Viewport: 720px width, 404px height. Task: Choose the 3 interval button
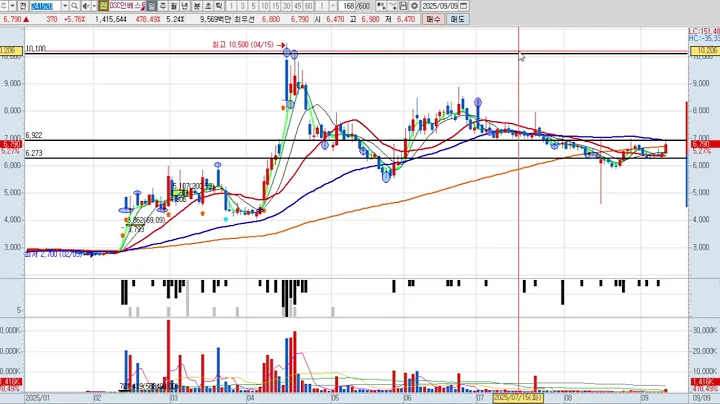pos(242,6)
